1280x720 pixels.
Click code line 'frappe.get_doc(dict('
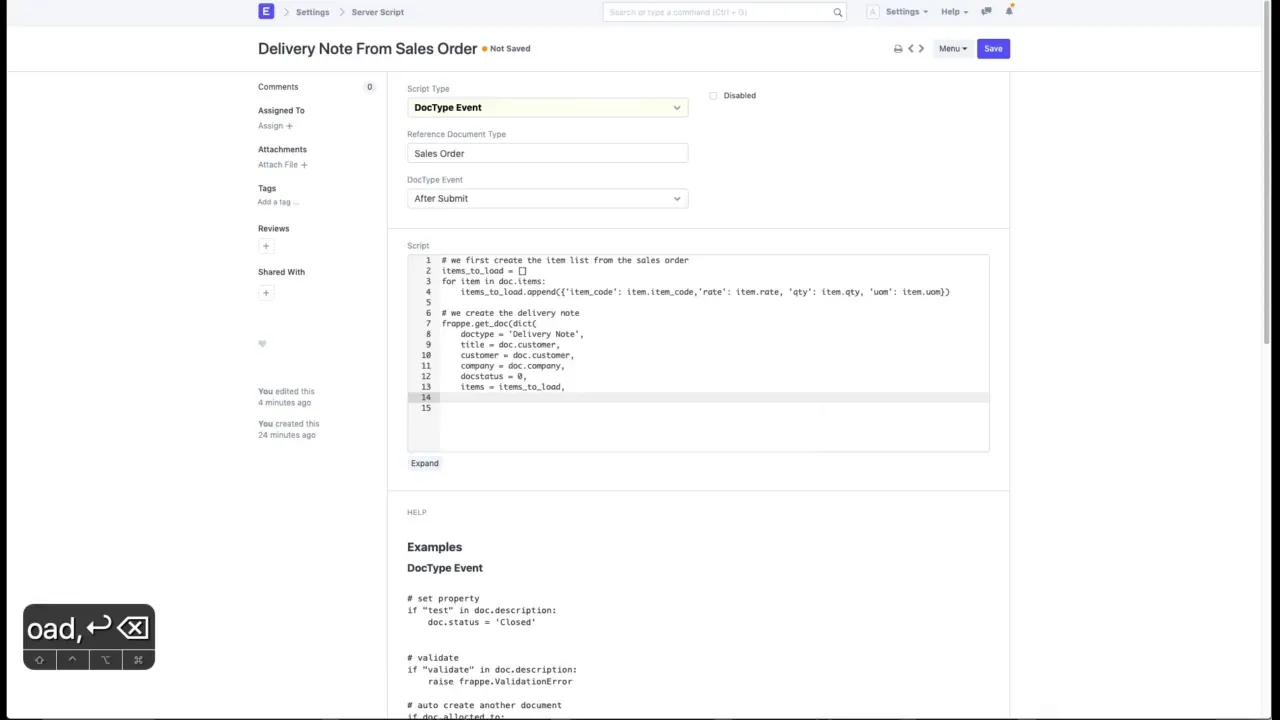click(x=489, y=323)
